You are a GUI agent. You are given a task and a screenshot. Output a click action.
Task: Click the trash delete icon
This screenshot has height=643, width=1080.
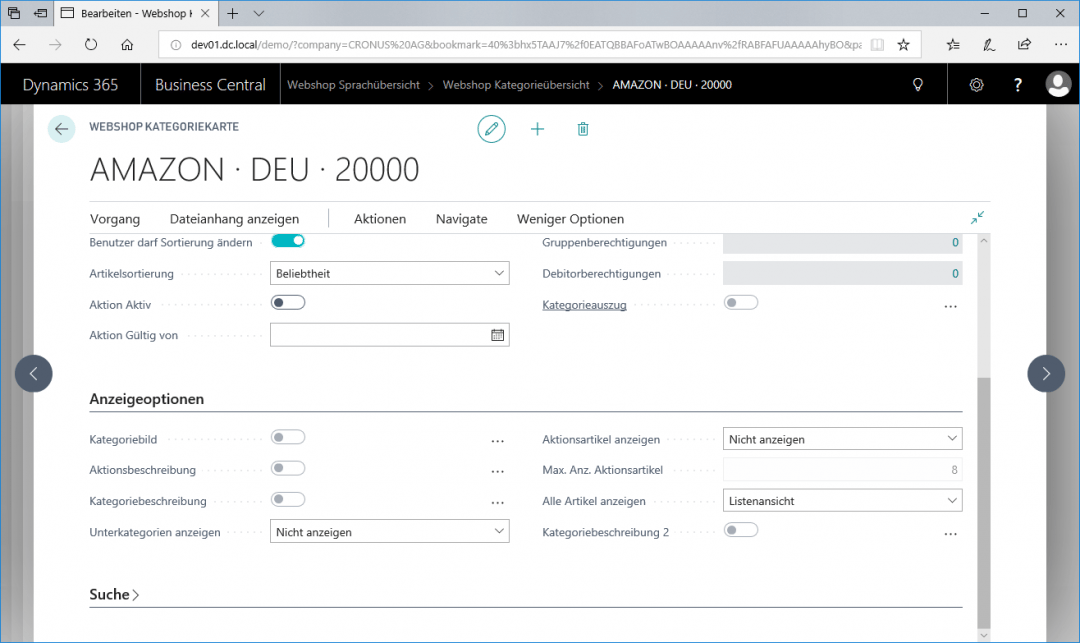point(583,129)
